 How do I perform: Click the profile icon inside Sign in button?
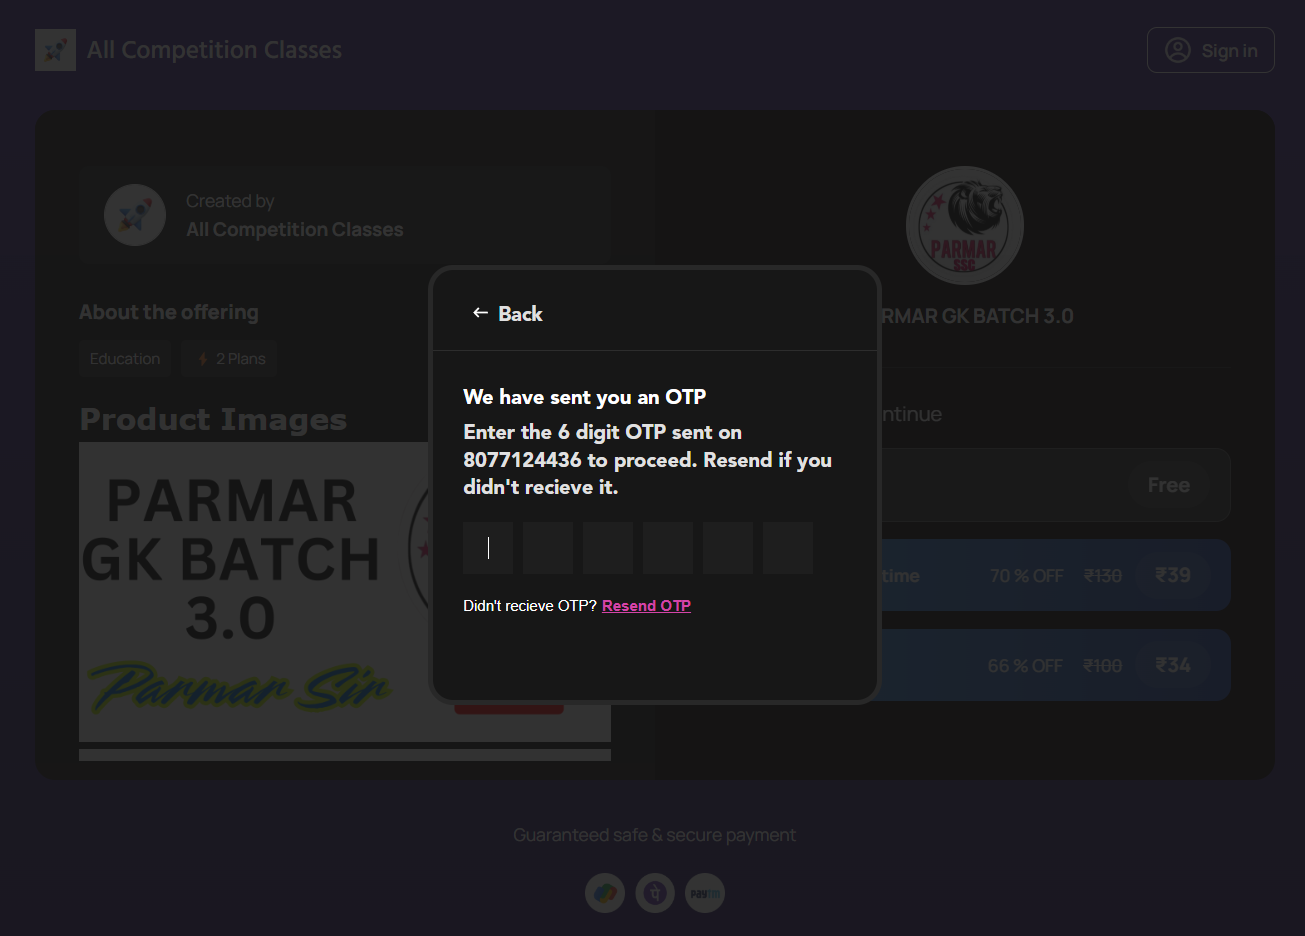(x=1177, y=50)
